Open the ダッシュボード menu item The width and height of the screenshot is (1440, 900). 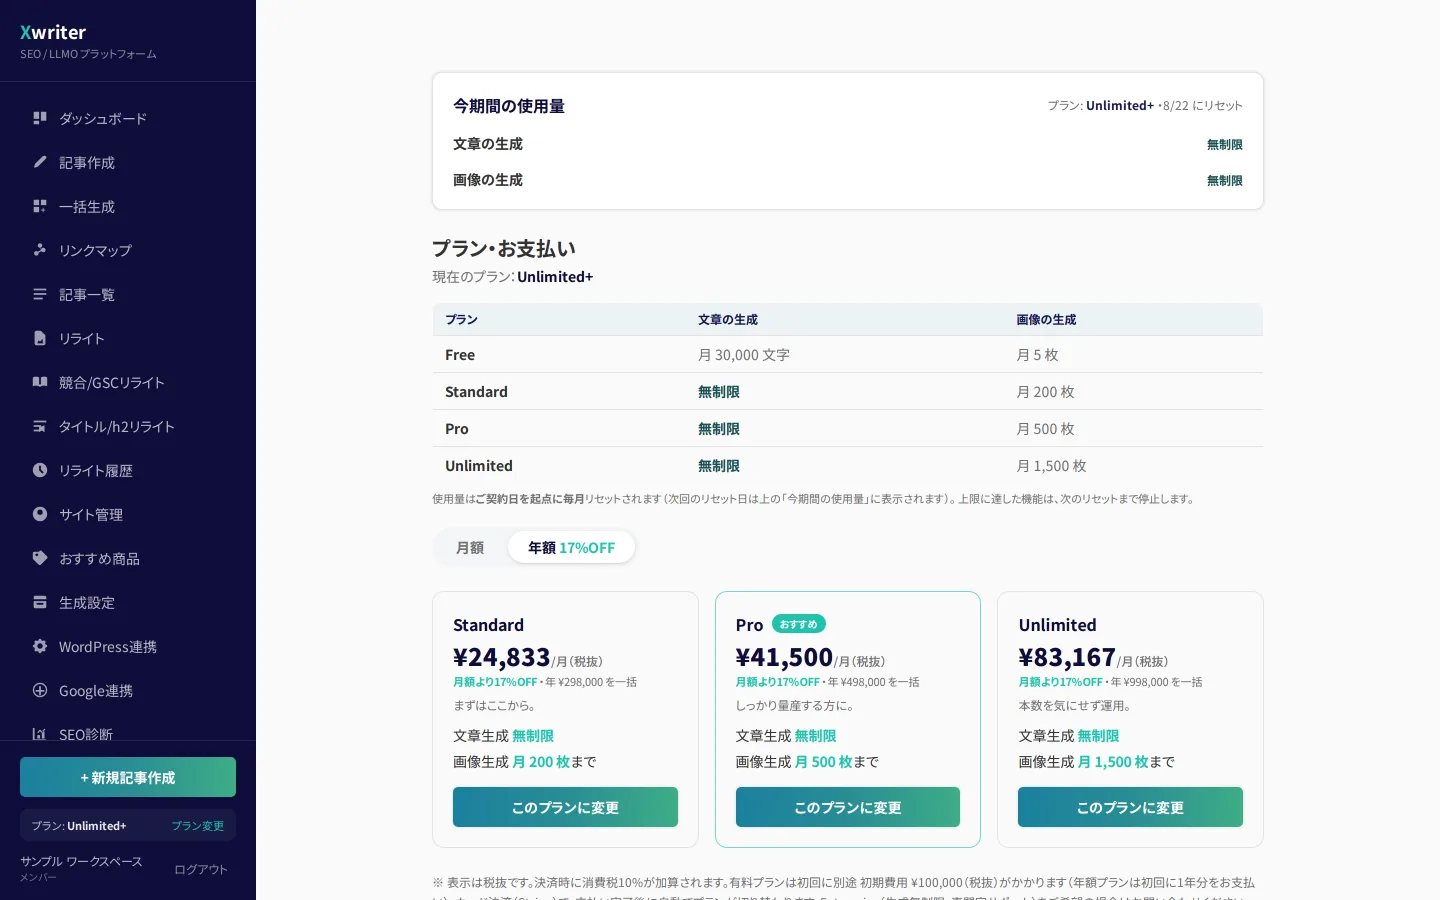tap(128, 118)
